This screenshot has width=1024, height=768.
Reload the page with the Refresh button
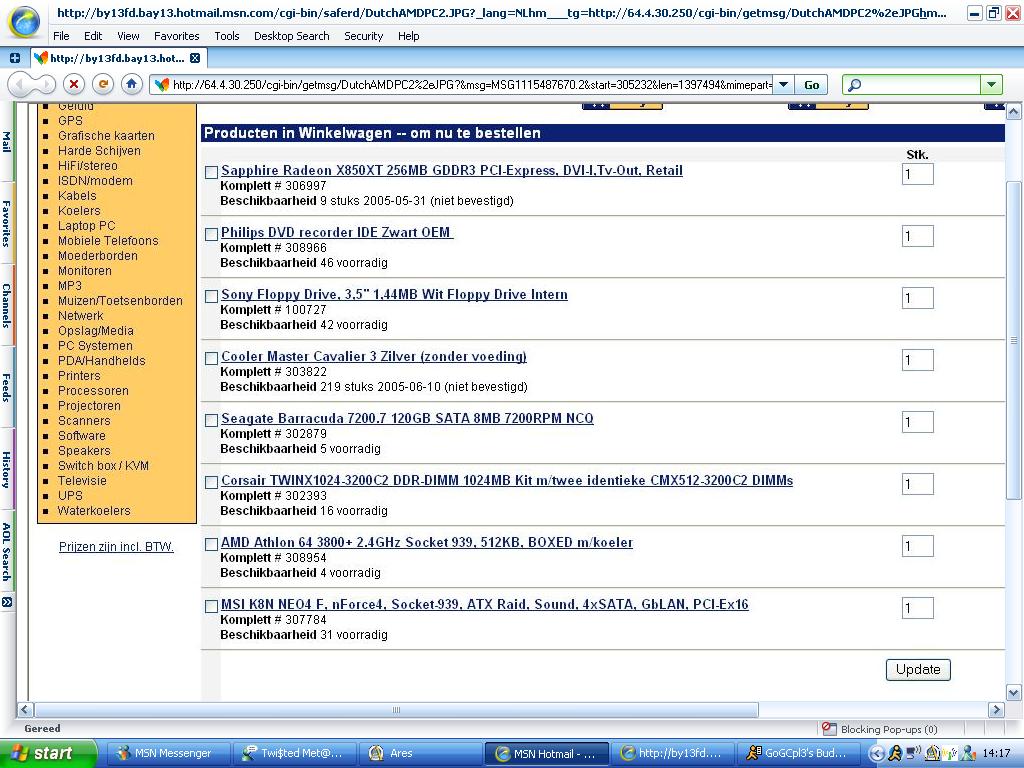103,84
